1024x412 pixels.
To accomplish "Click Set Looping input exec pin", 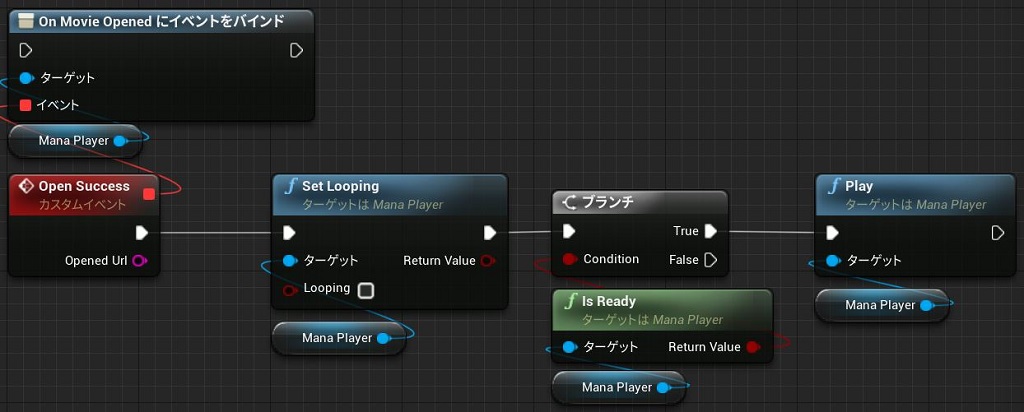I will [289, 232].
